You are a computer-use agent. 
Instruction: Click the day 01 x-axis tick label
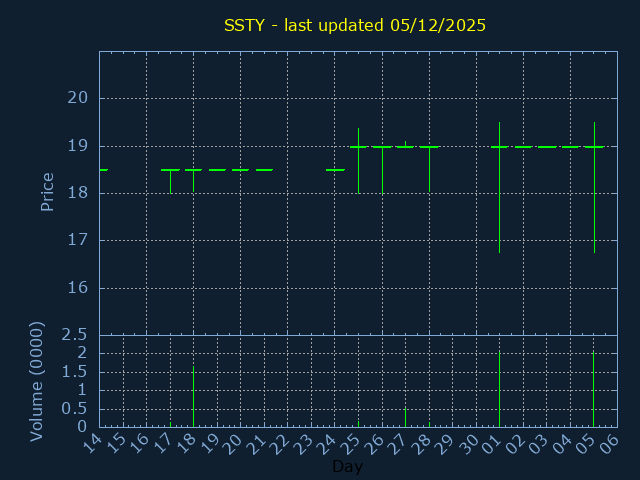[x=492, y=442]
